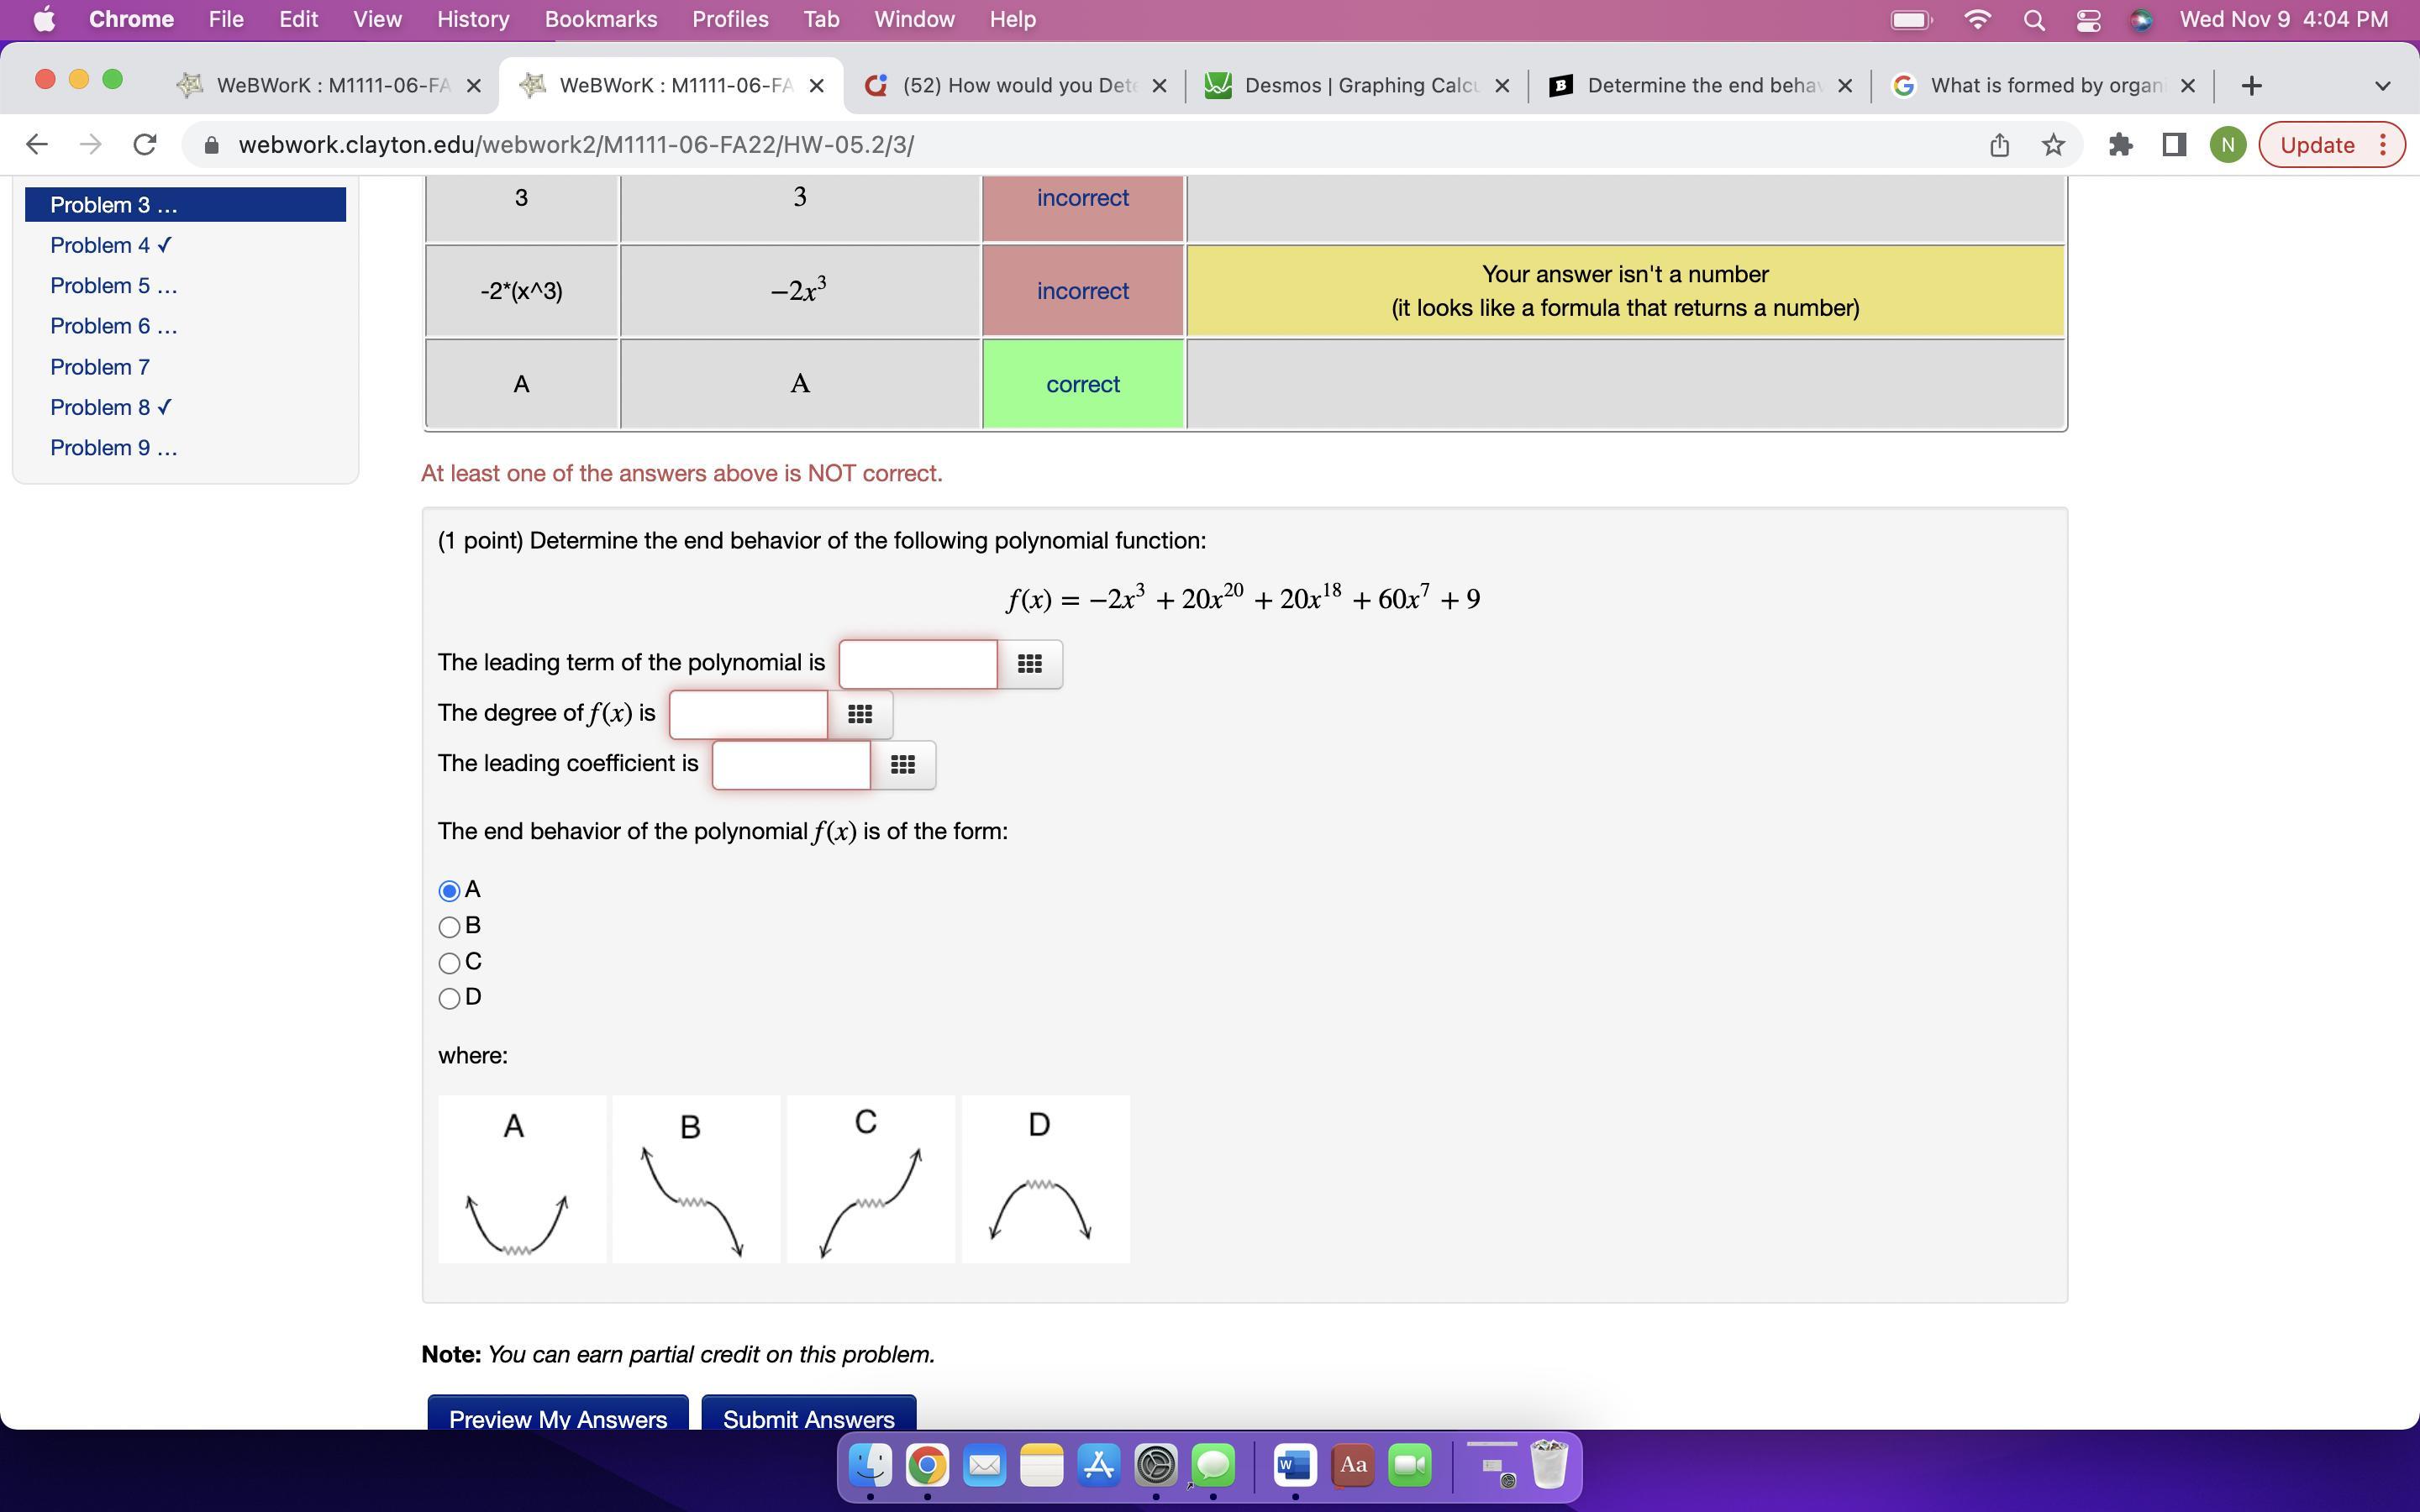Open Chrome extensions puzzle icon
The width and height of the screenshot is (2420, 1512).
click(2120, 145)
